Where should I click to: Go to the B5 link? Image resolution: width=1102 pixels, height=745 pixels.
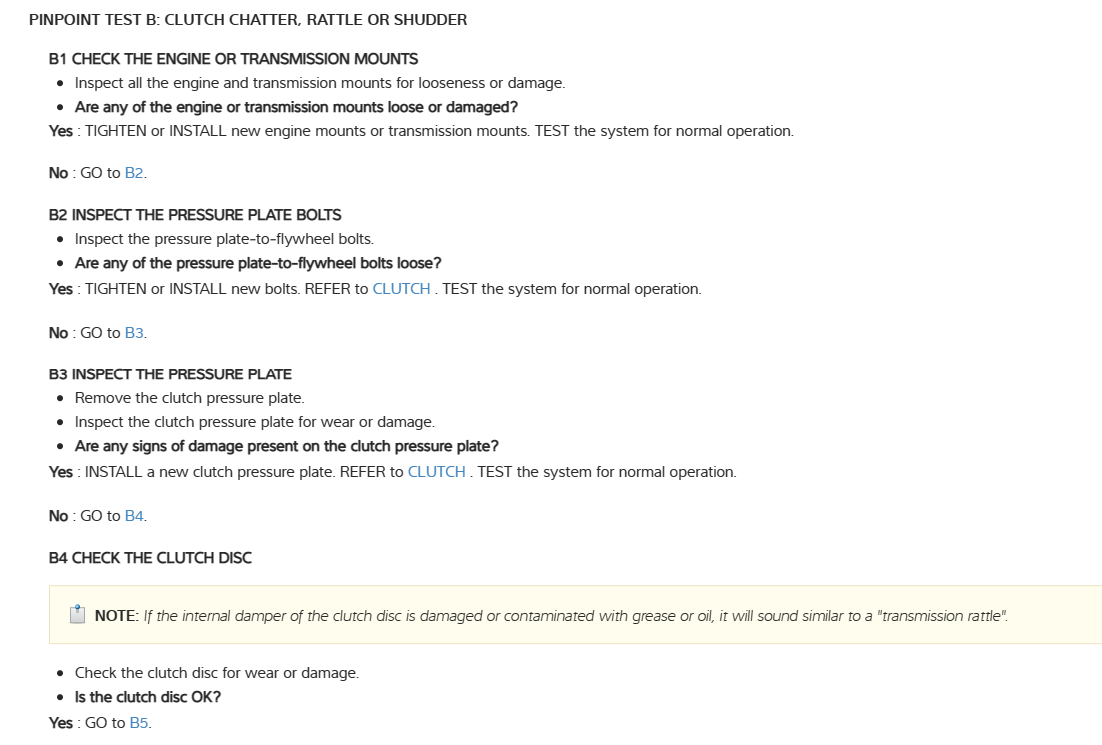(x=139, y=723)
